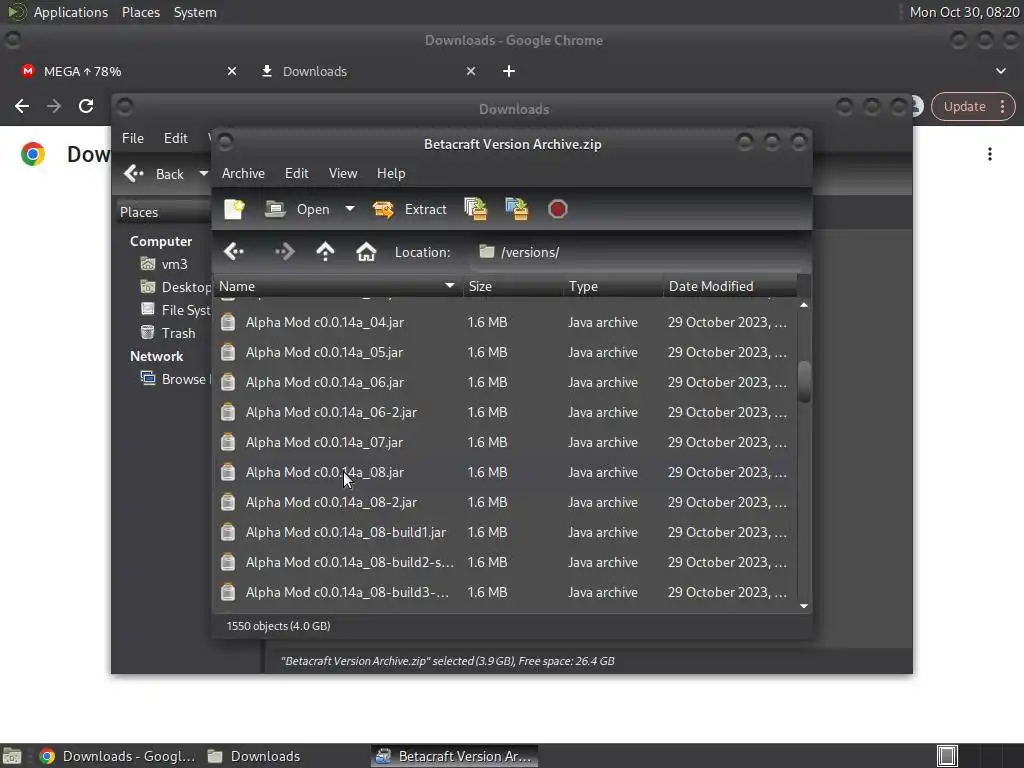Click the Chrome Update button

[x=972, y=106]
